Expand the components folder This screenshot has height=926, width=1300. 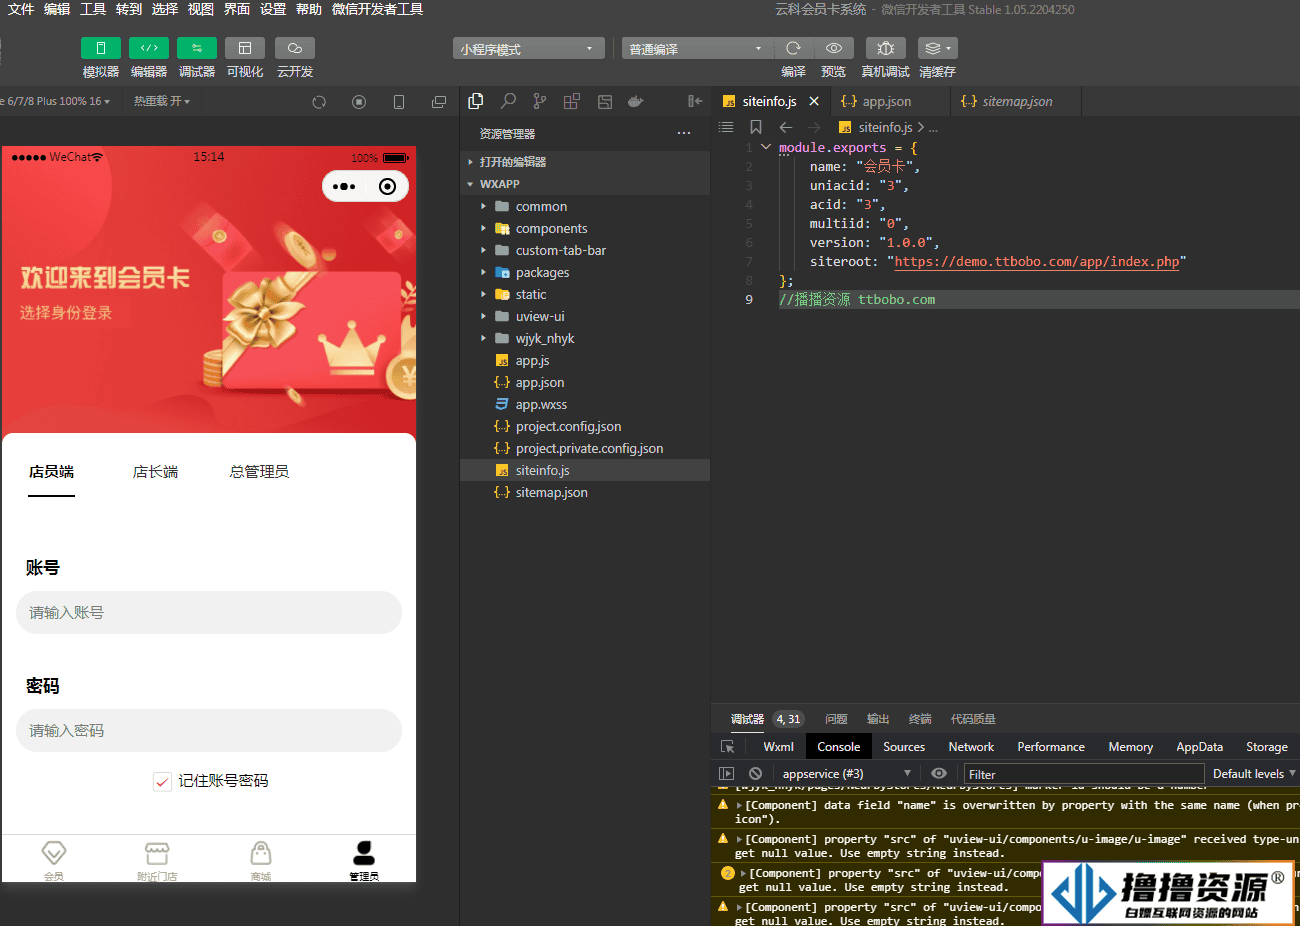[x=585, y=228]
